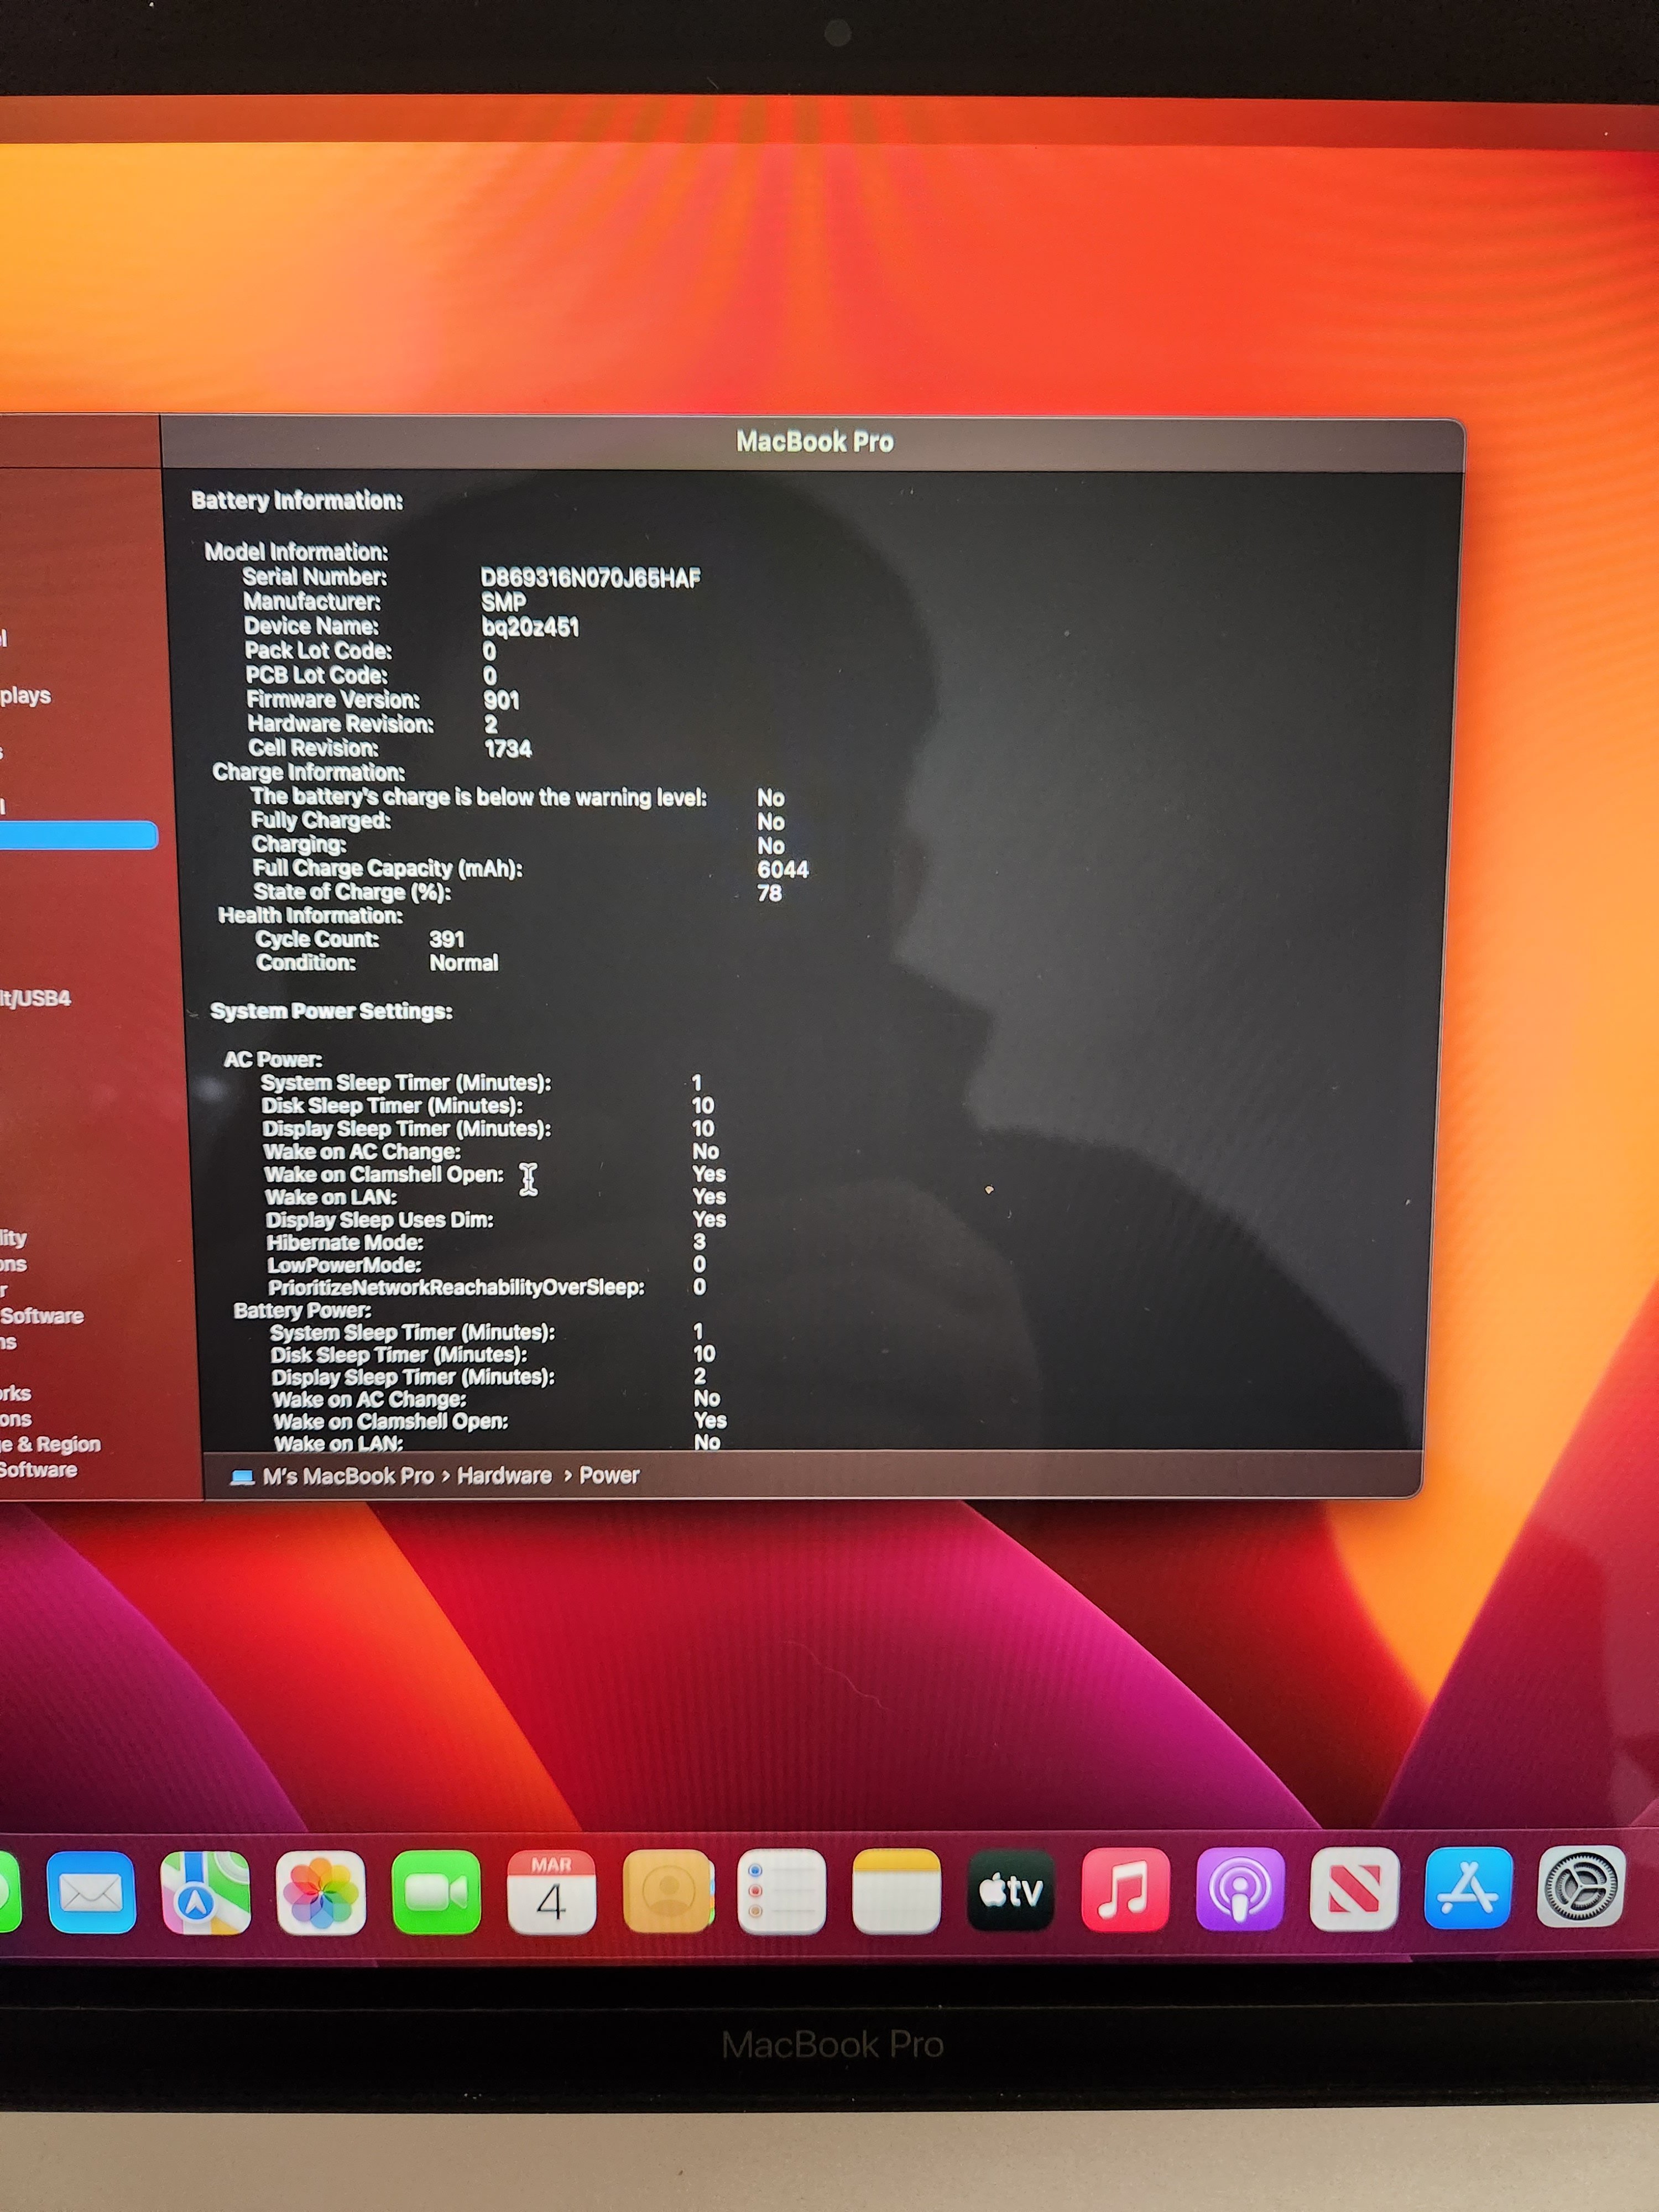Open the Photos app icon
The image size is (1659, 2212).
[320, 1892]
